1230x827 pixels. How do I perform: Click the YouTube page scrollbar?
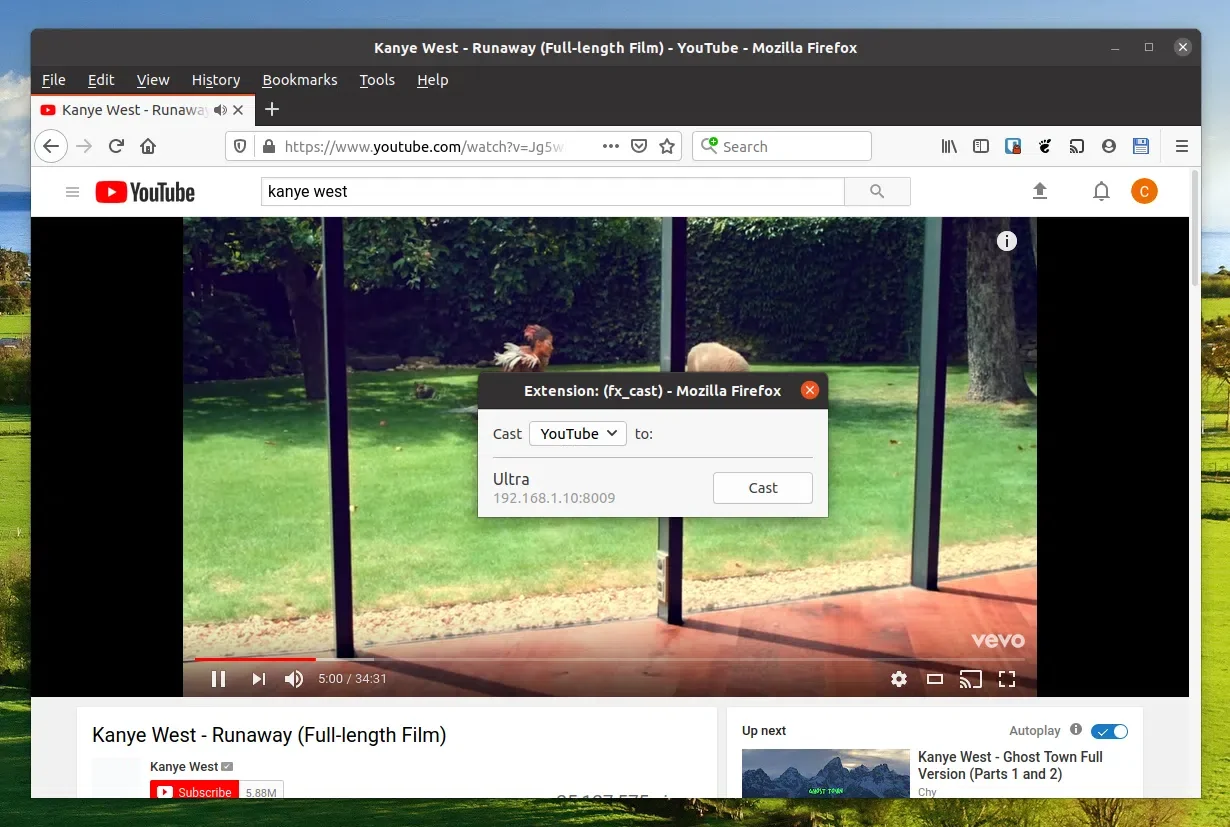1194,230
